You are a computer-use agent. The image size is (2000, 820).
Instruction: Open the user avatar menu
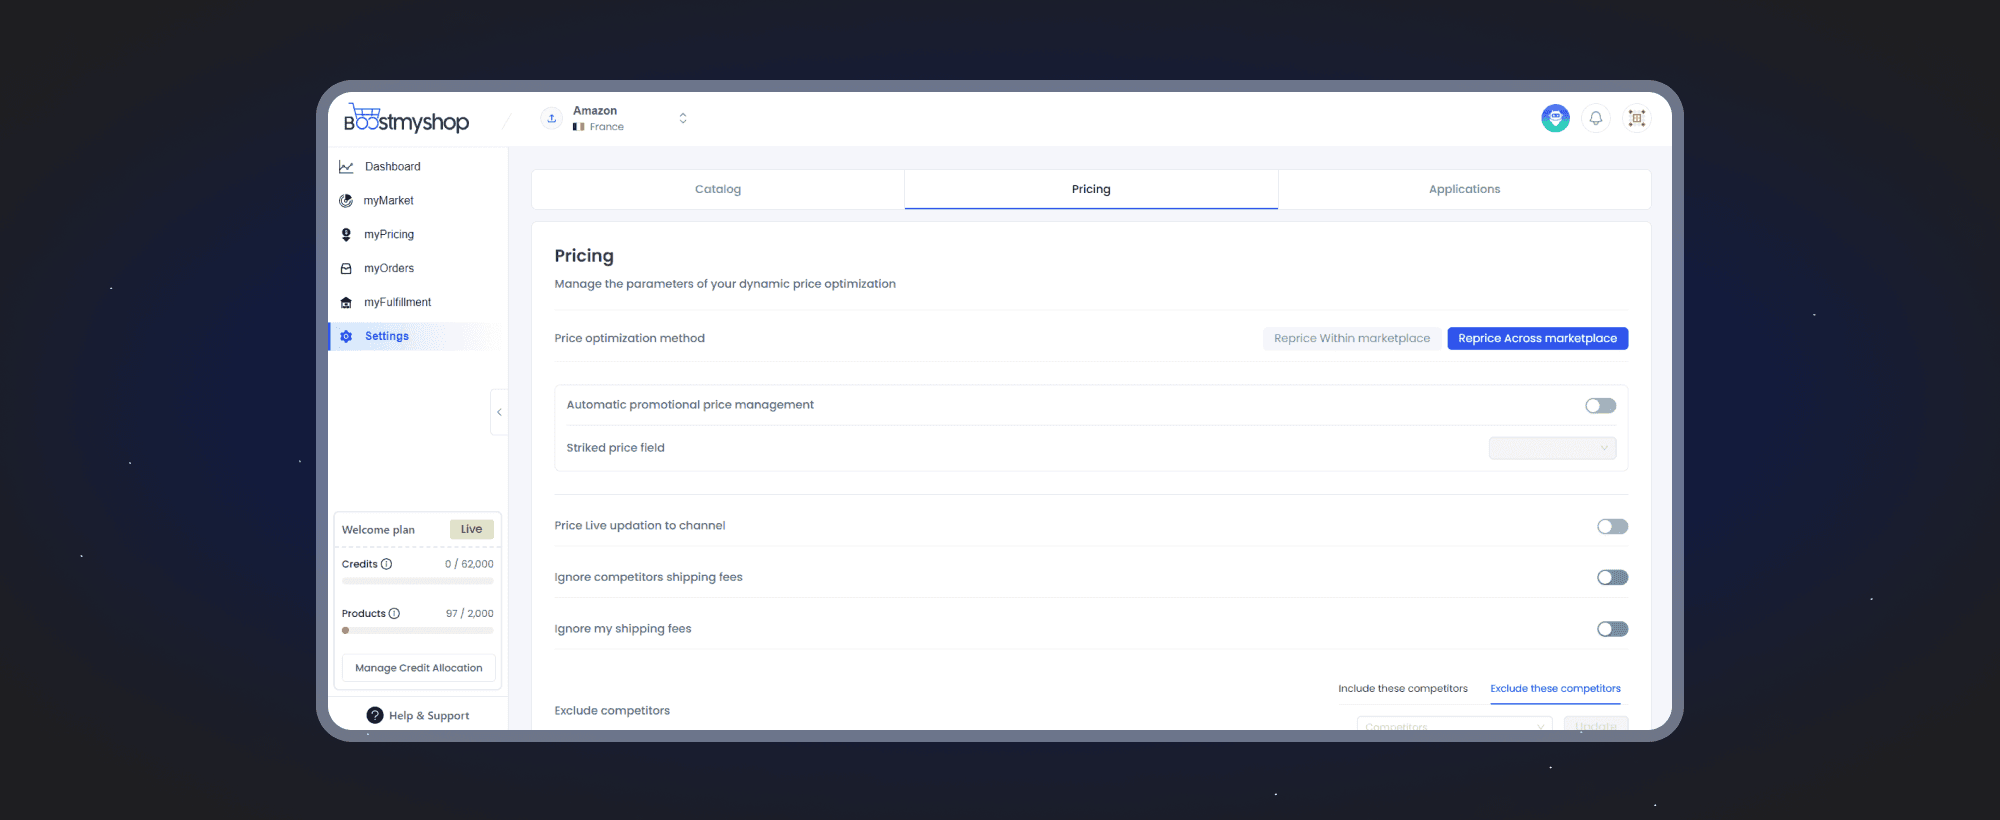click(x=1555, y=118)
